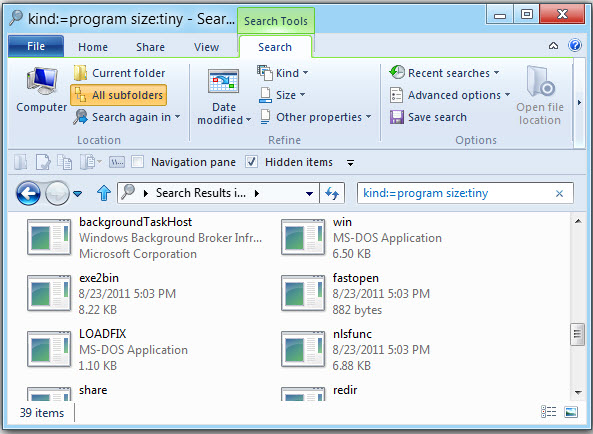The width and height of the screenshot is (593, 434).
Task: Switch to details view in status bar
Action: (548, 412)
